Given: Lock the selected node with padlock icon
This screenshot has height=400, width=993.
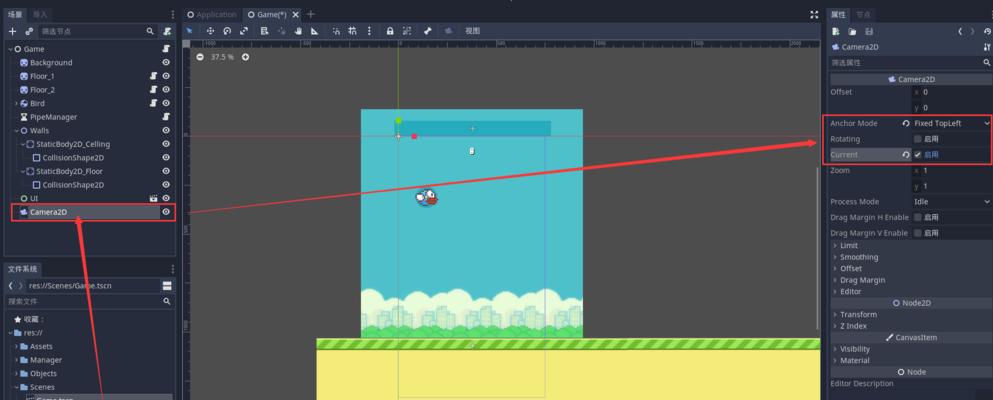Looking at the screenshot, I should point(390,31).
